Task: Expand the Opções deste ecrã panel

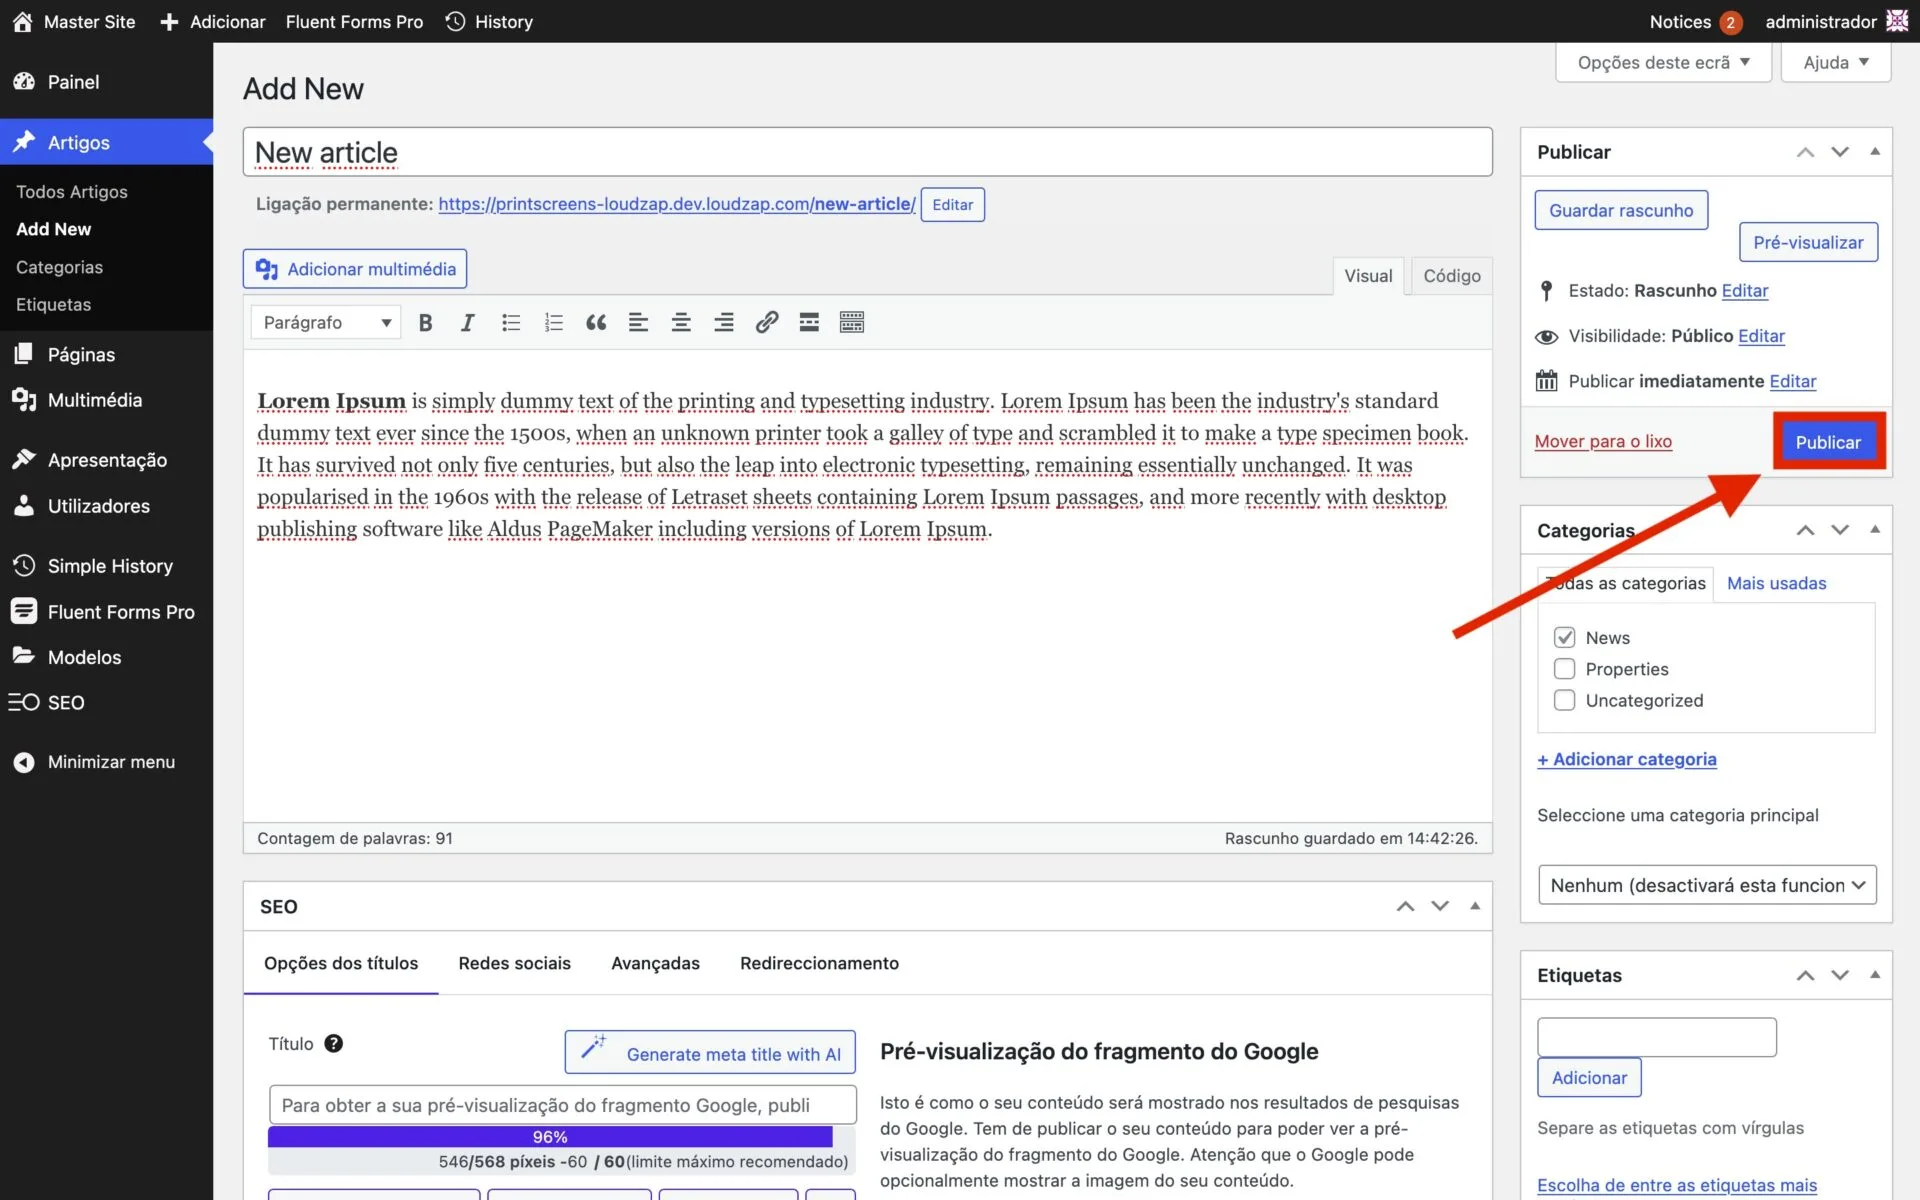Action: (x=1662, y=62)
